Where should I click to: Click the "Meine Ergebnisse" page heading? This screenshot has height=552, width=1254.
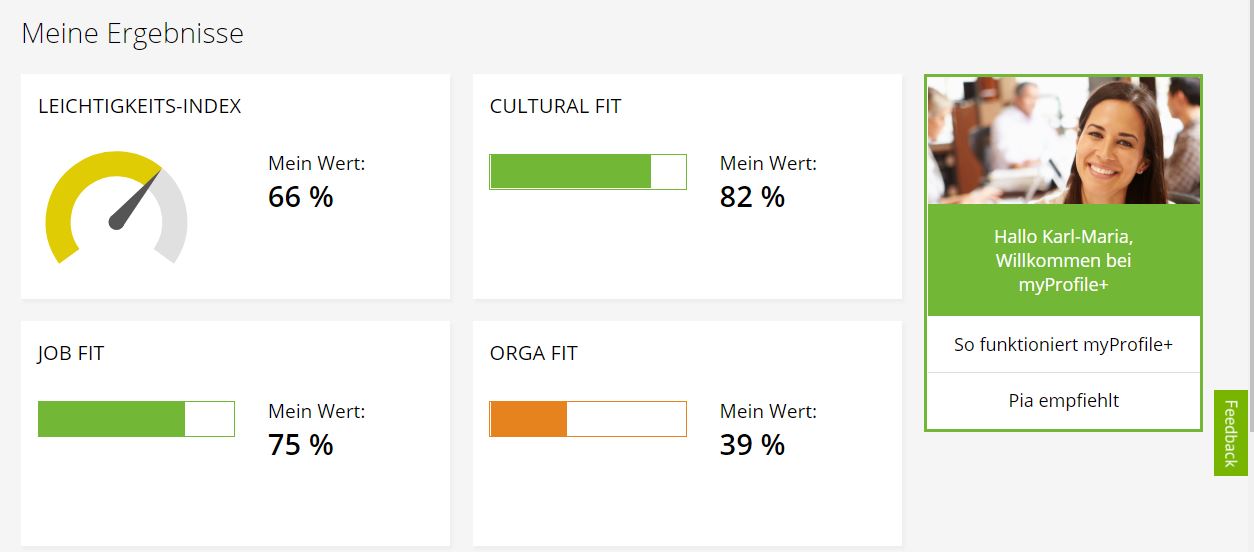[132, 34]
